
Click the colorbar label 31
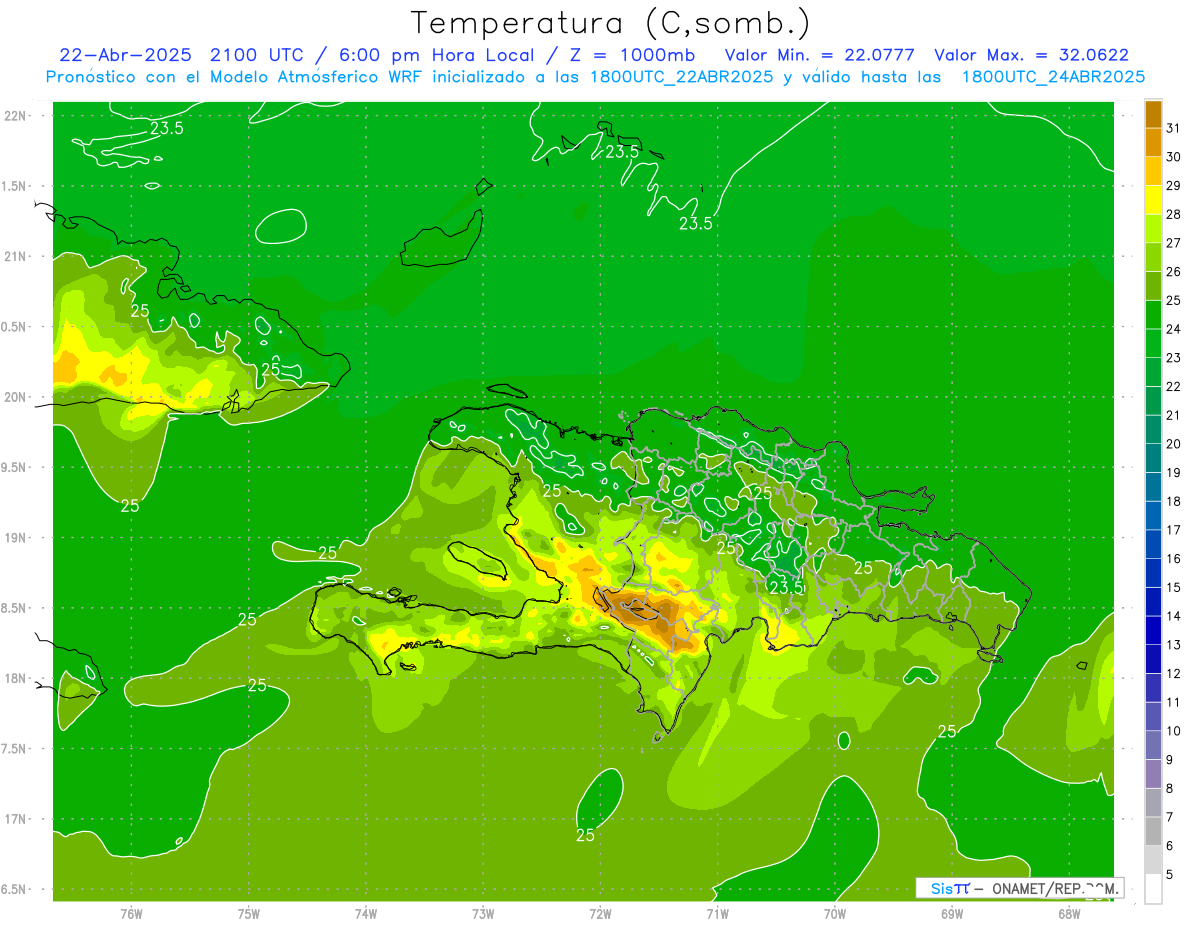(x=1174, y=128)
